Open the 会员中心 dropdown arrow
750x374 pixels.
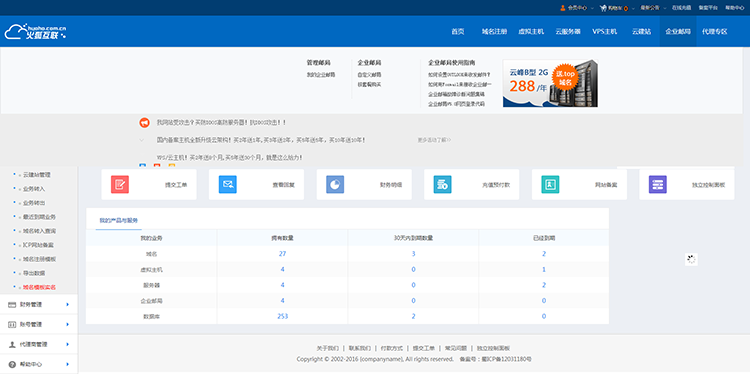coord(592,8)
